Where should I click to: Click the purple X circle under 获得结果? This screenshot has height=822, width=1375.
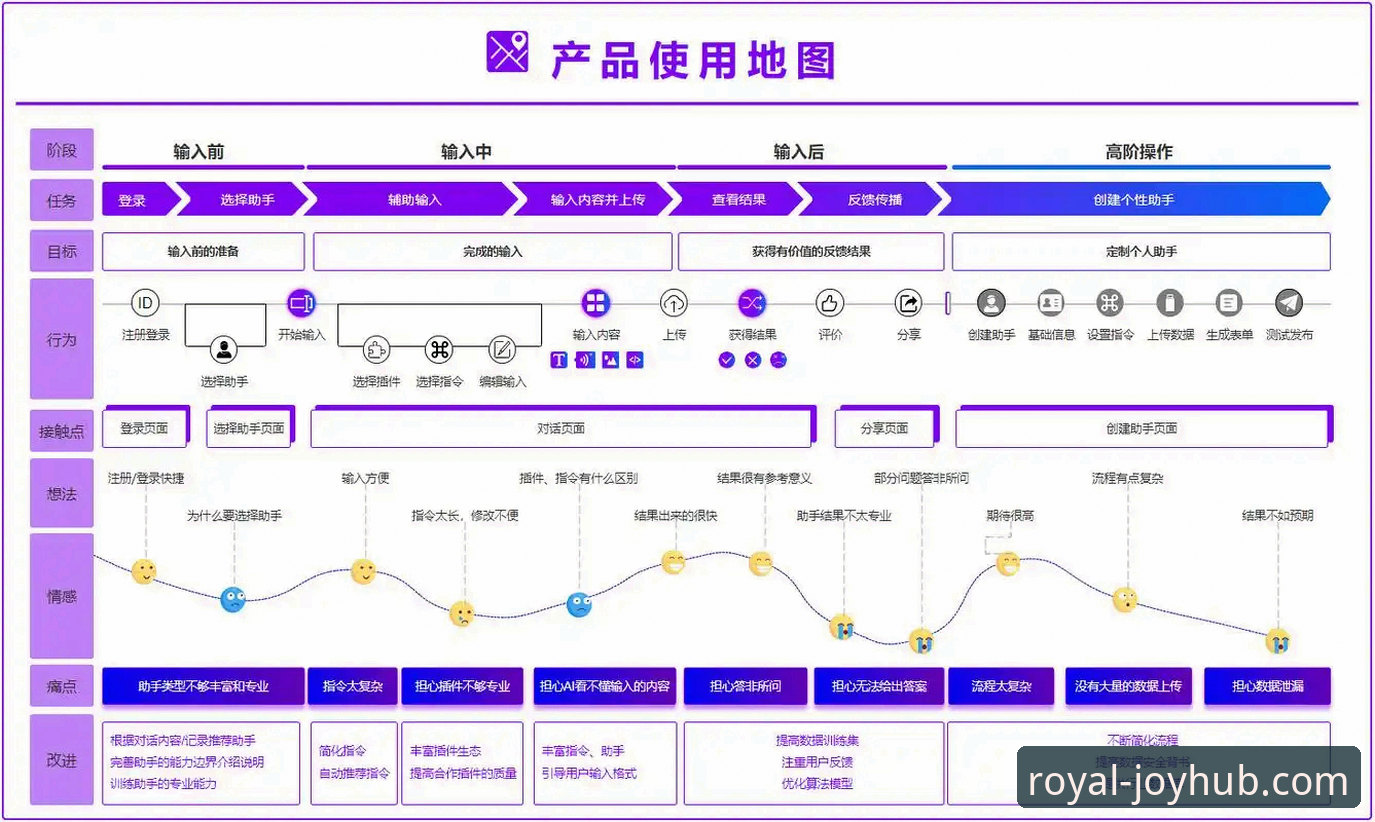(753, 360)
